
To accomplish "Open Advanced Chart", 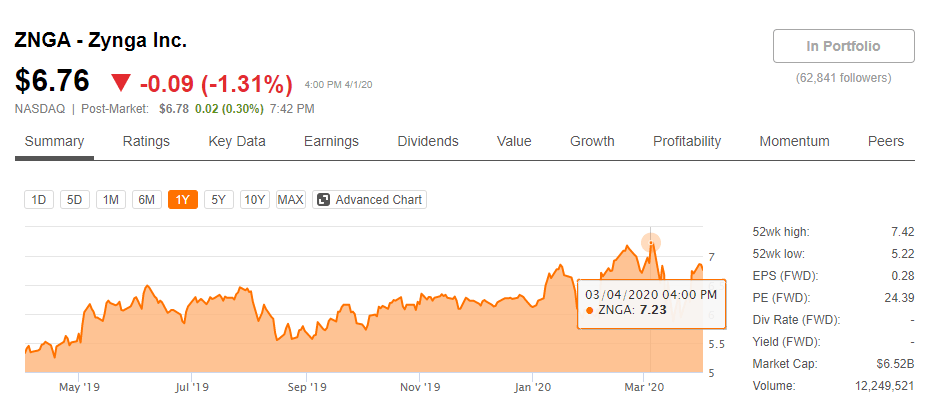I will 369,200.
